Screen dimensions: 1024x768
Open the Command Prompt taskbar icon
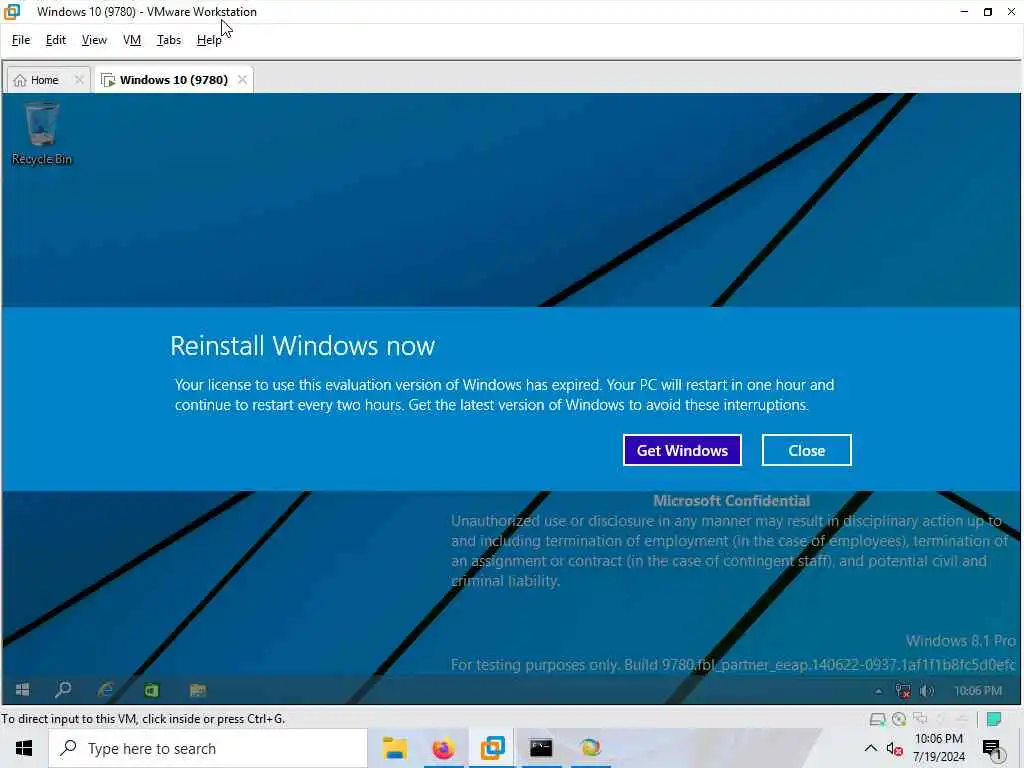point(541,748)
